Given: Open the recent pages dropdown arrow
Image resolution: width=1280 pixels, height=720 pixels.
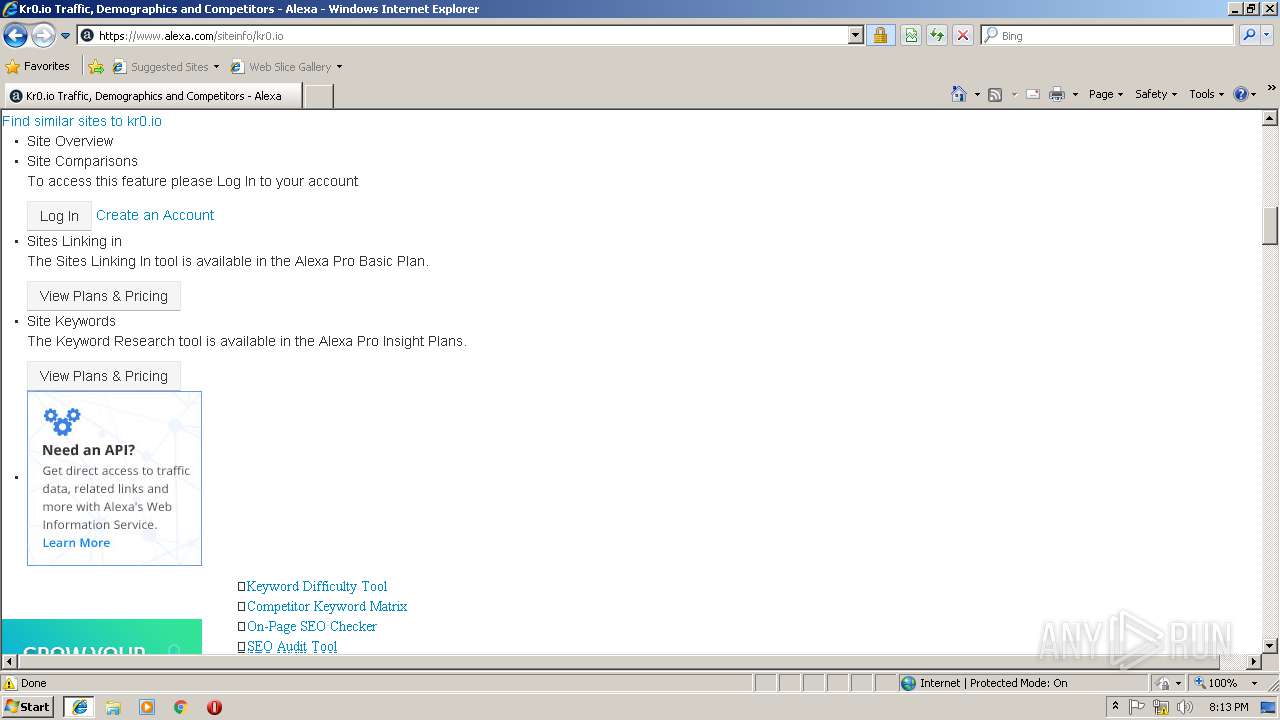Looking at the screenshot, I should 66,36.
